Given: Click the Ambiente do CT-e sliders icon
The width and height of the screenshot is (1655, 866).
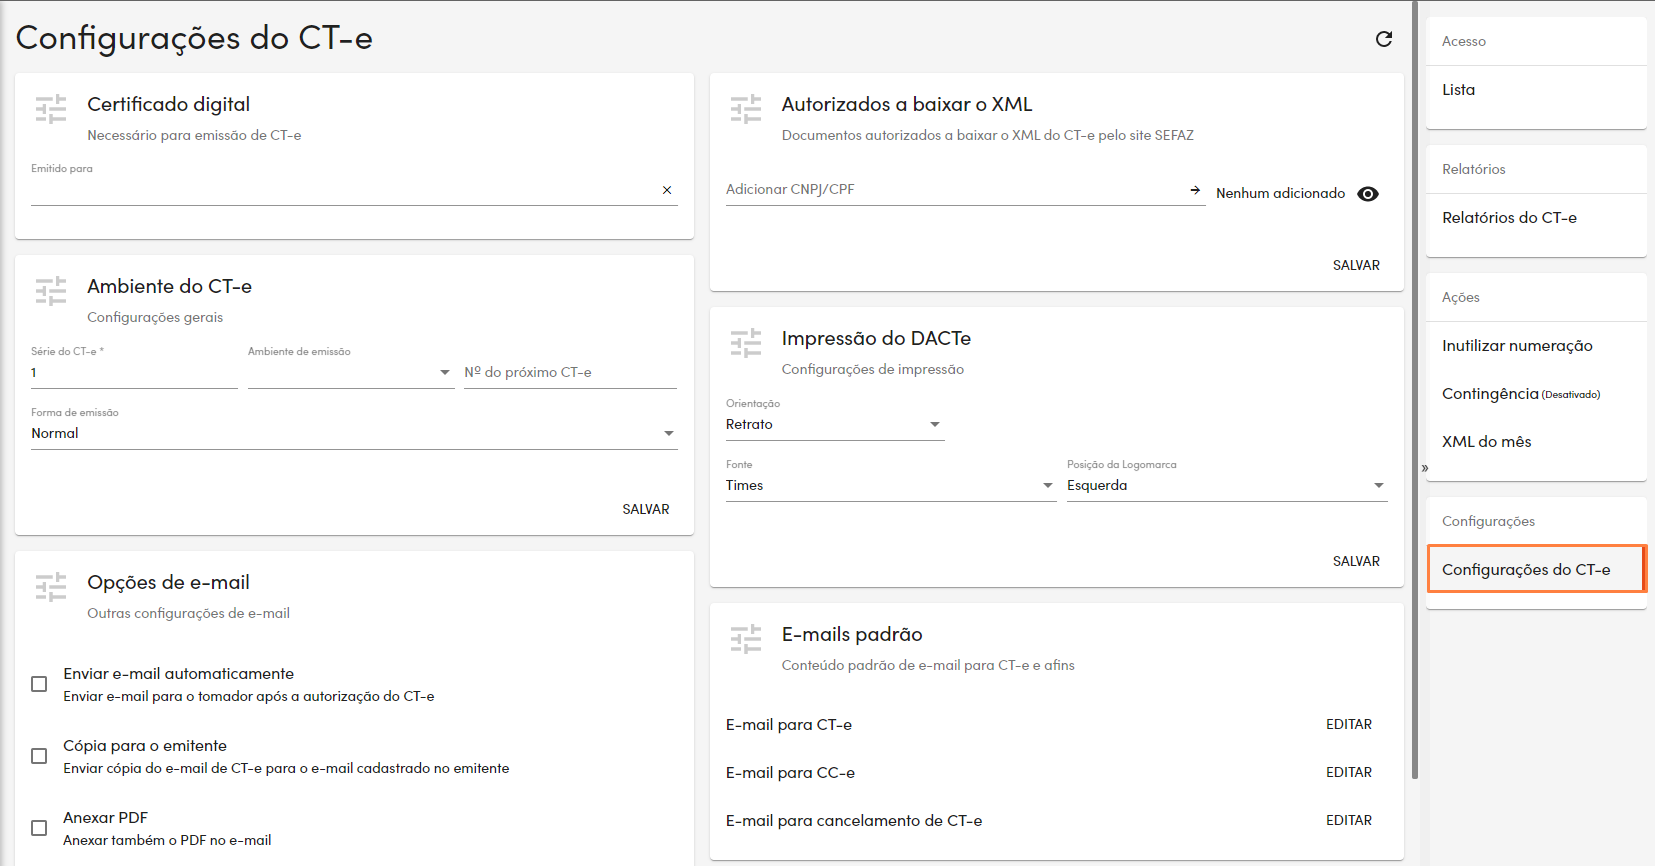Looking at the screenshot, I should coord(51,291).
